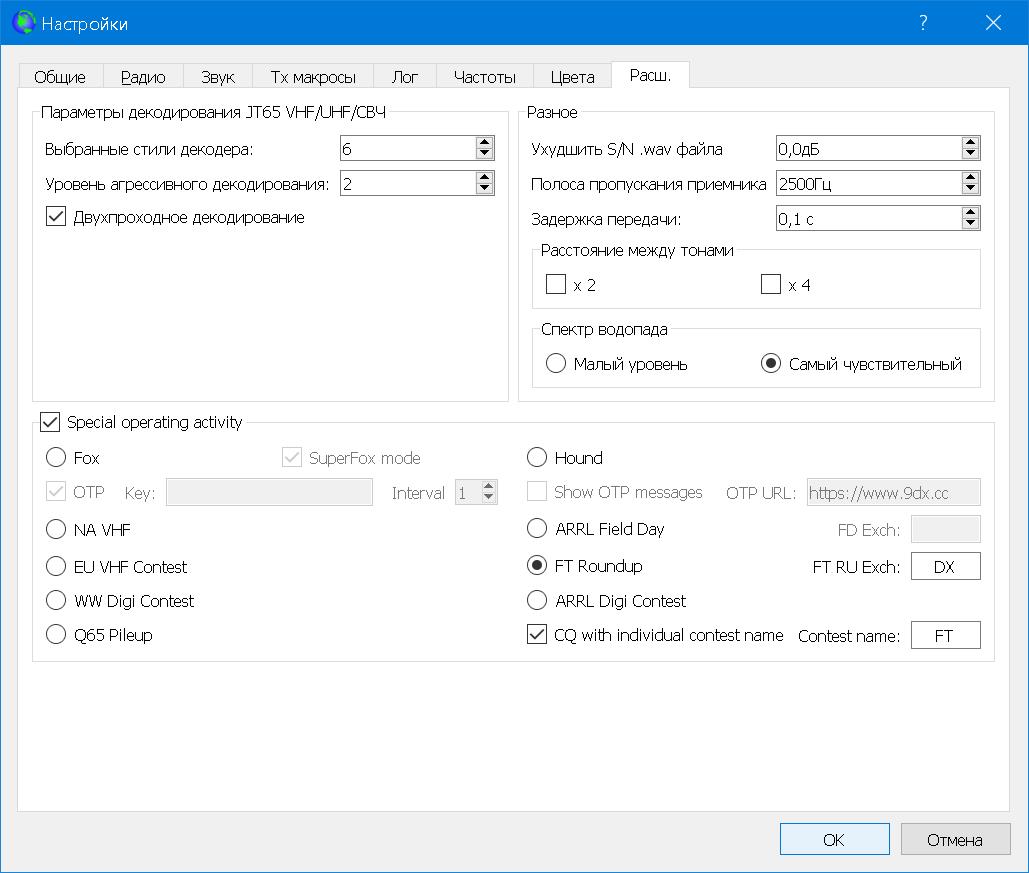
Task: Choose the low level waterfall spectrum option
Action: click(x=556, y=364)
